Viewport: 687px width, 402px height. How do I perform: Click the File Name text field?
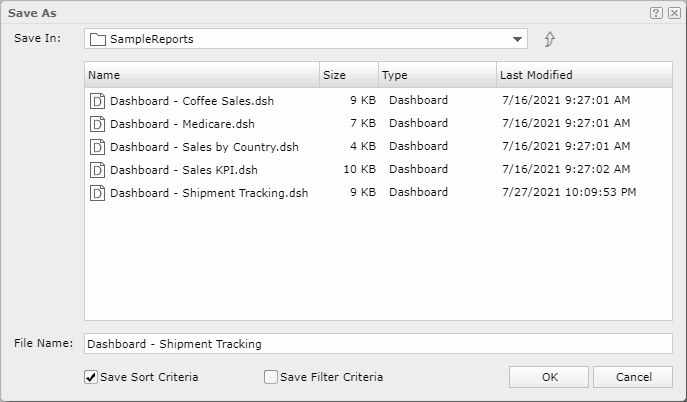click(378, 344)
